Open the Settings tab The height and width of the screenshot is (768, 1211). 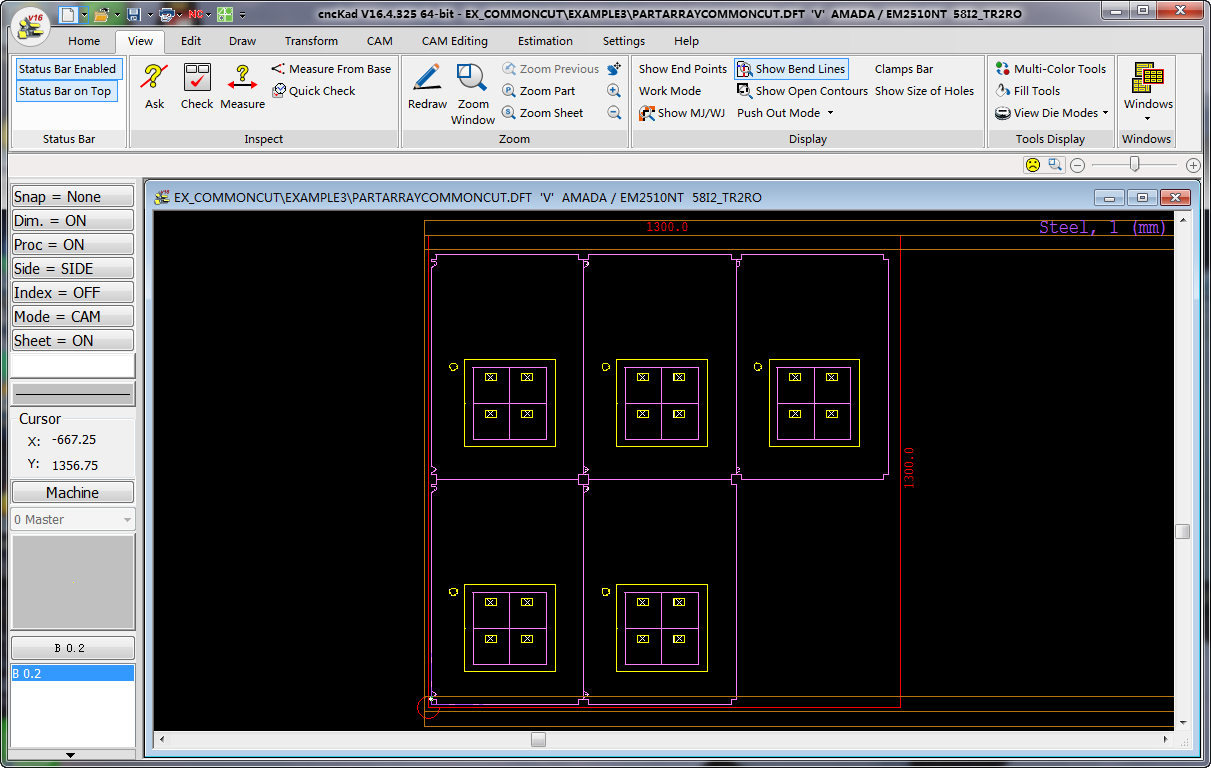624,41
